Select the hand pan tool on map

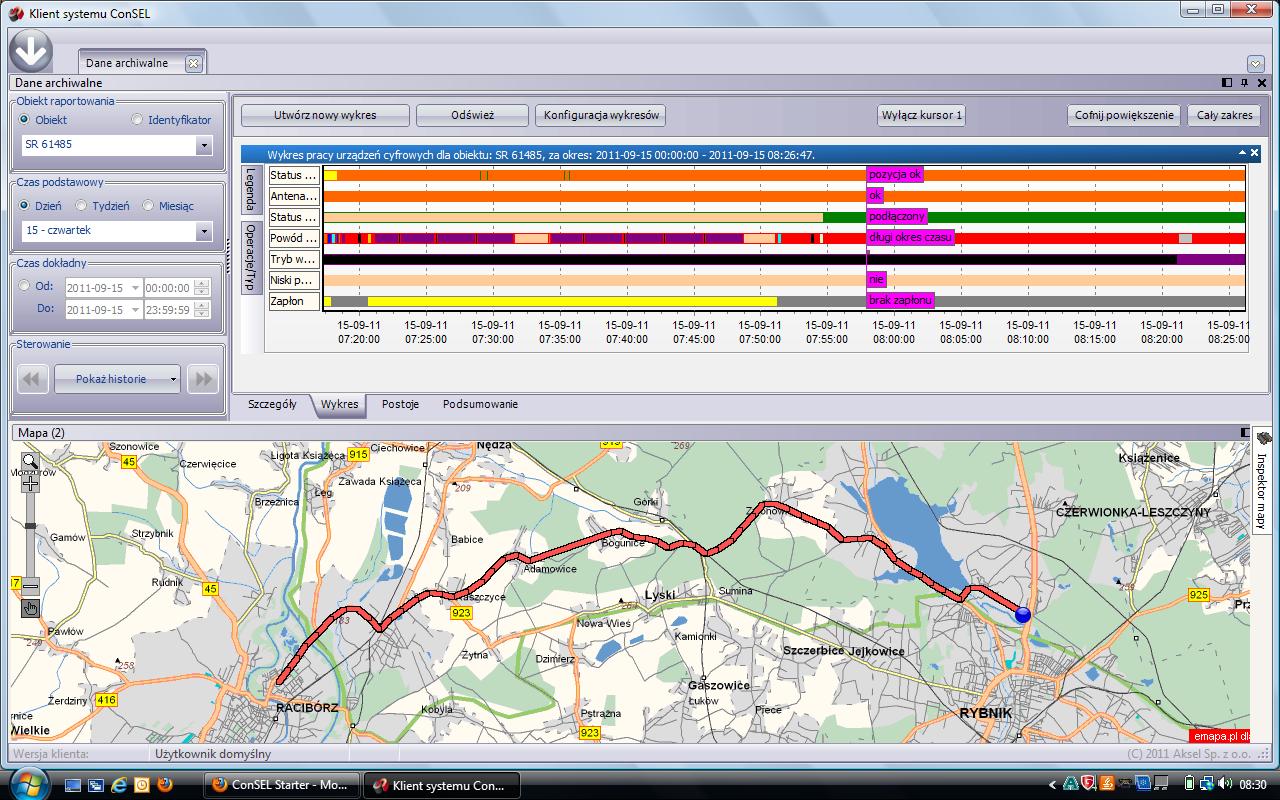point(30,607)
